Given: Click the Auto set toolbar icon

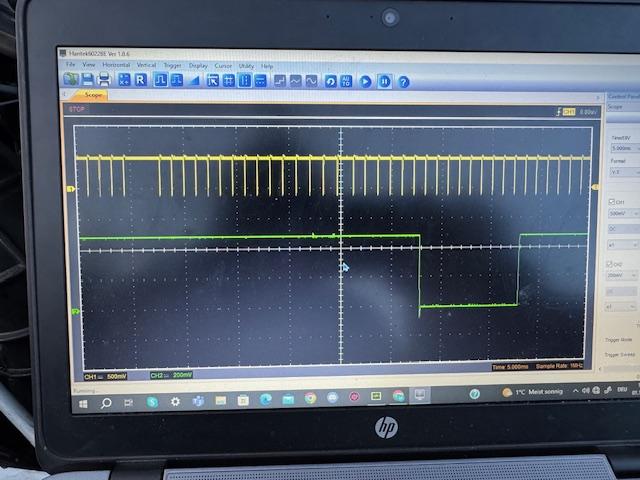Looking at the screenshot, I should [346, 81].
